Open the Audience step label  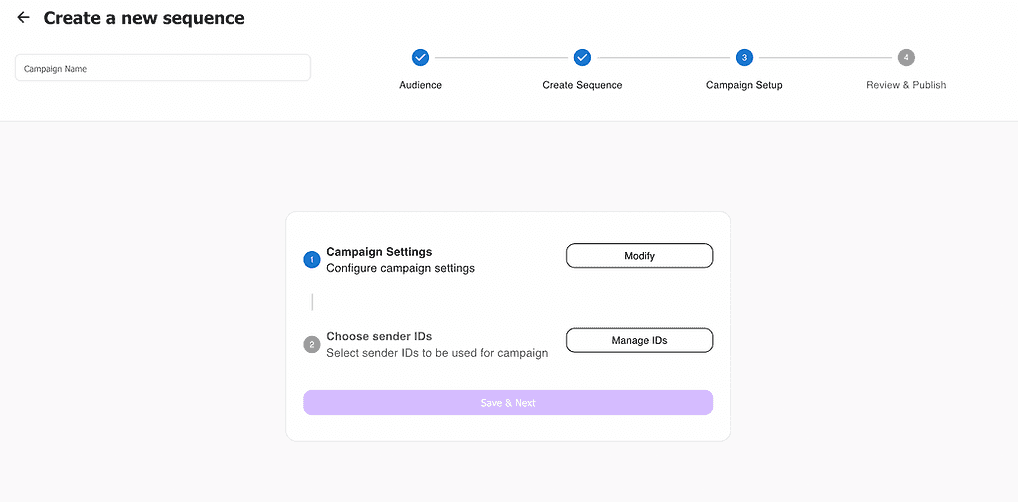coord(421,85)
